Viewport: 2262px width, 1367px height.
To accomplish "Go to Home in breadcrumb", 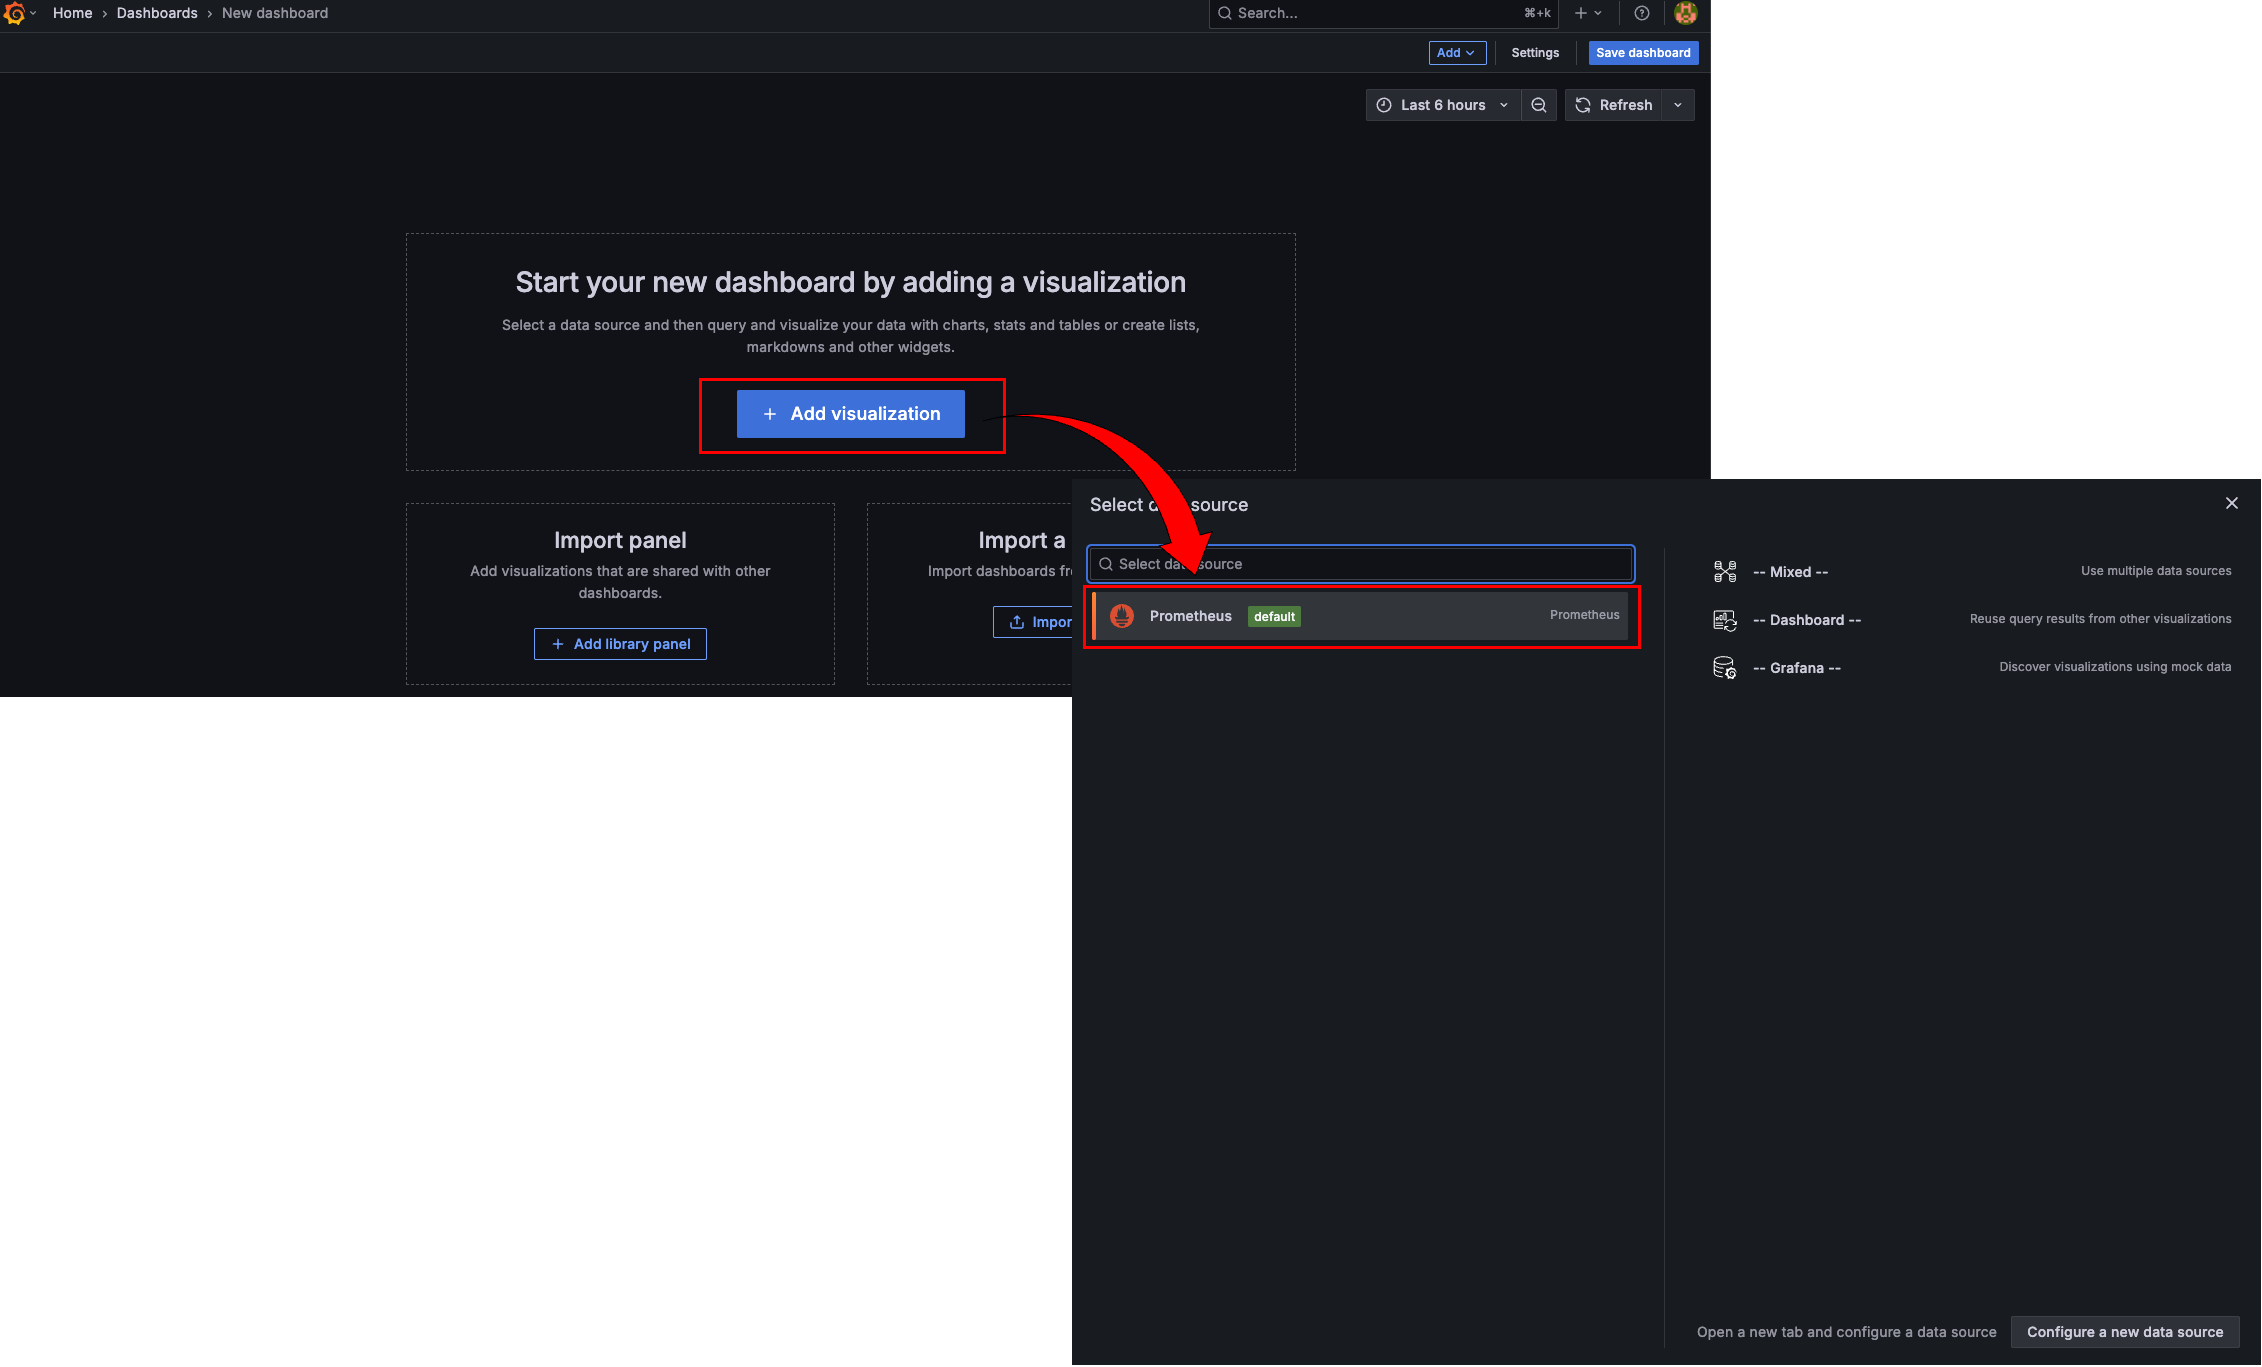I will coord(72,13).
